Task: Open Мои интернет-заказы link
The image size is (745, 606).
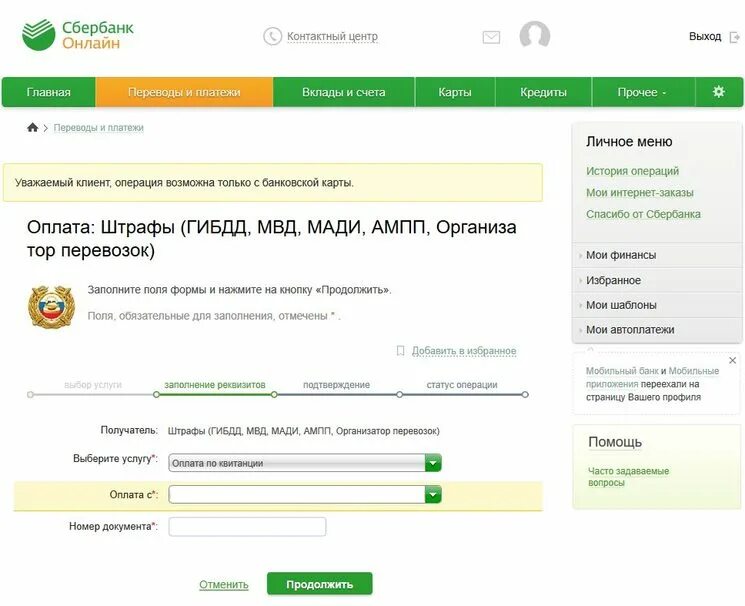Action: pyautogui.click(x=640, y=192)
